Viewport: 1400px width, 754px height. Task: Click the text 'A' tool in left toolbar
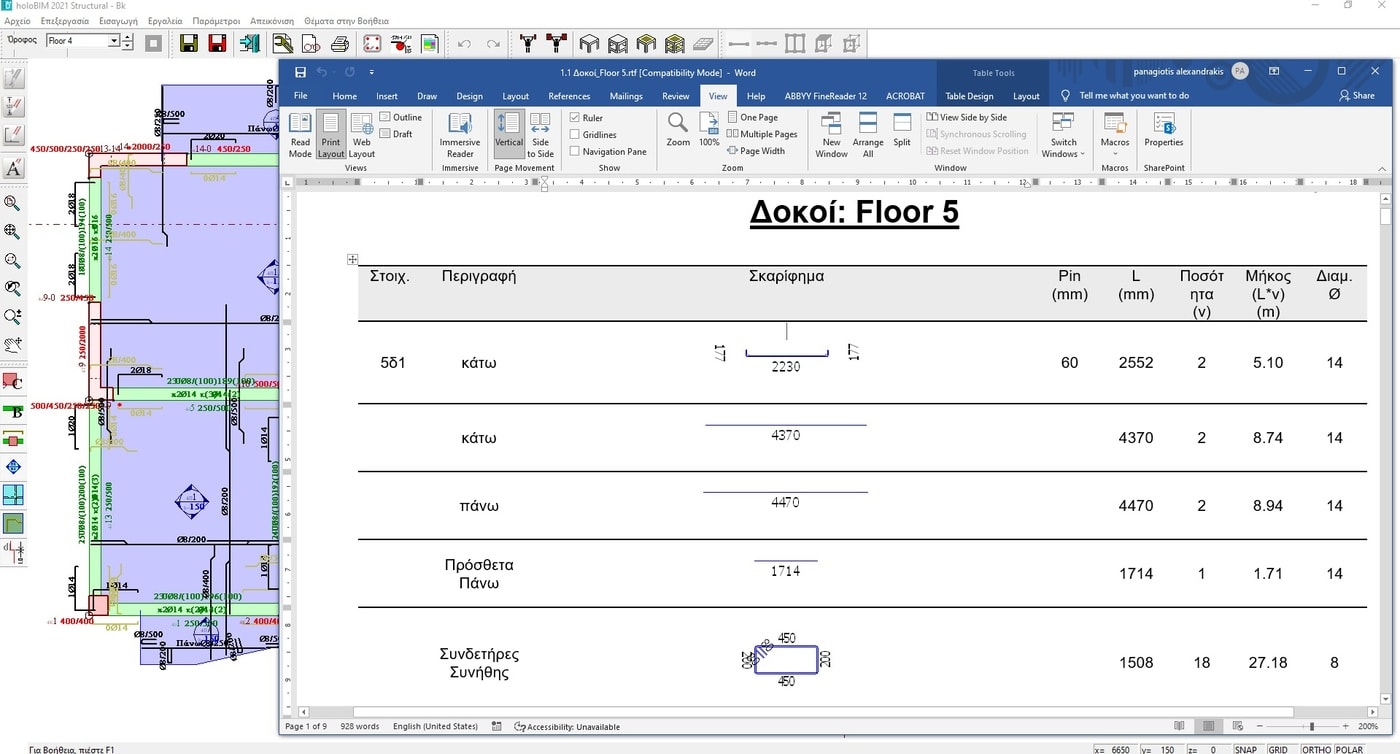[x=14, y=168]
